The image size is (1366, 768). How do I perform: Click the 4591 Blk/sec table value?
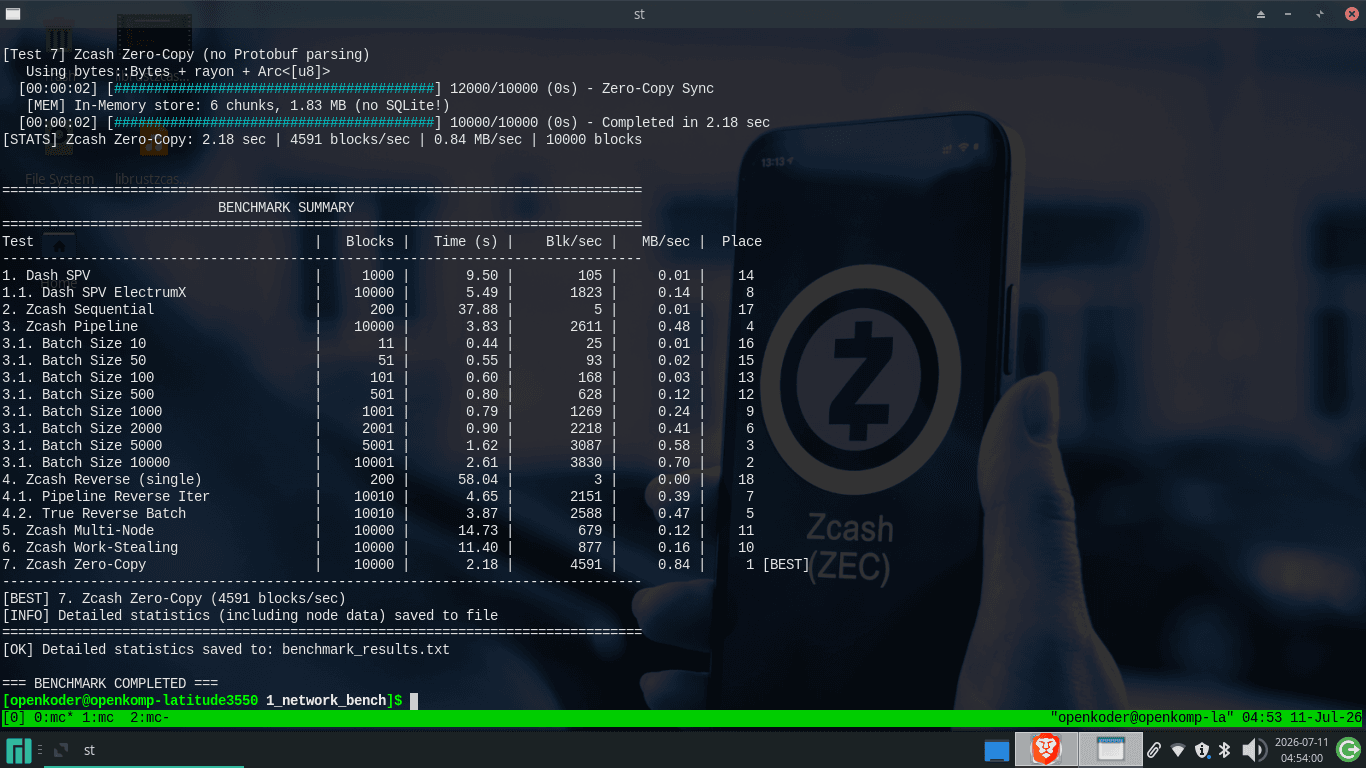coord(586,564)
